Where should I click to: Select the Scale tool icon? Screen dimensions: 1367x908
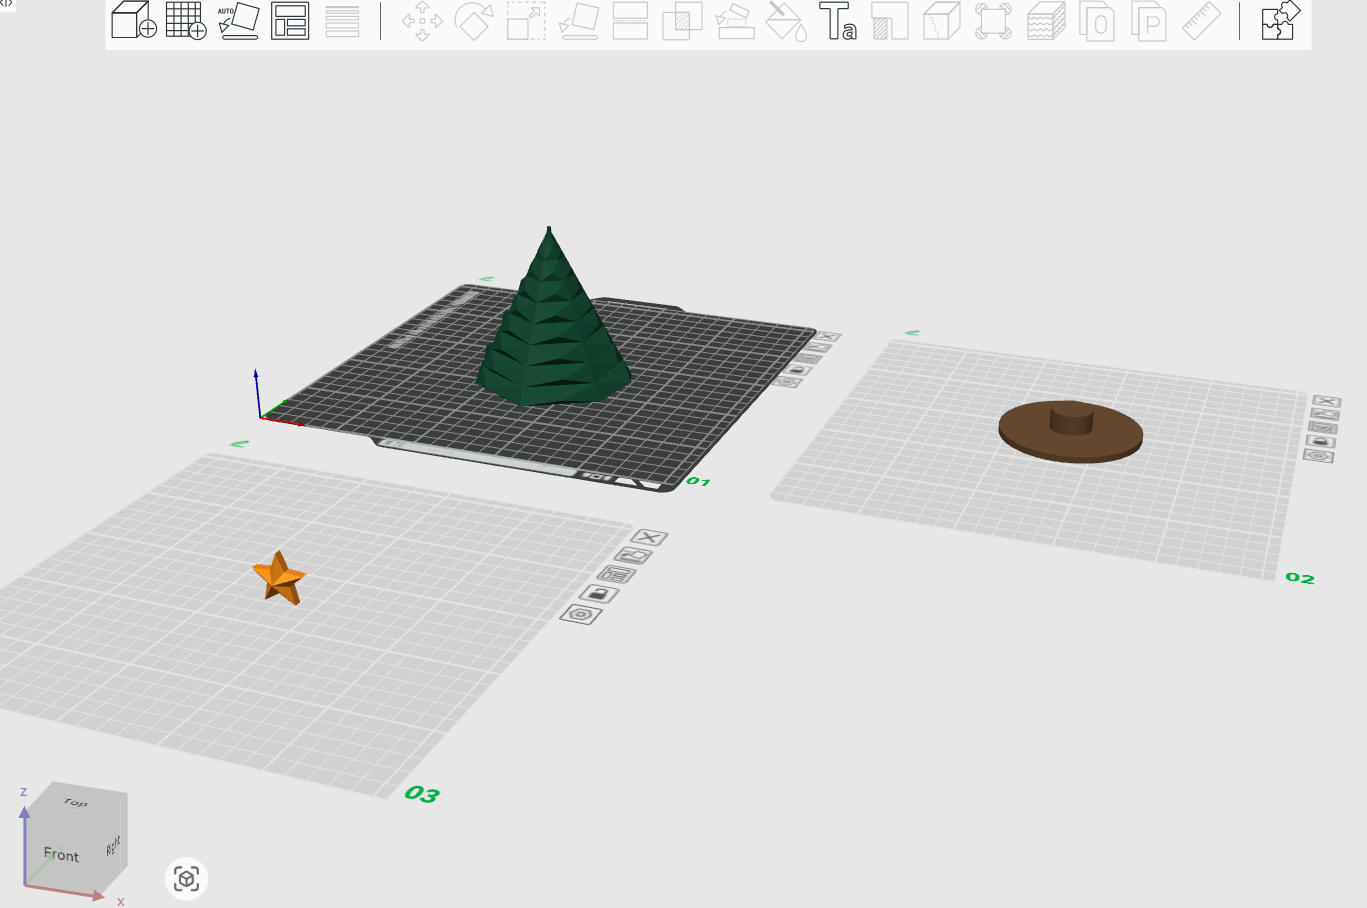click(526, 21)
